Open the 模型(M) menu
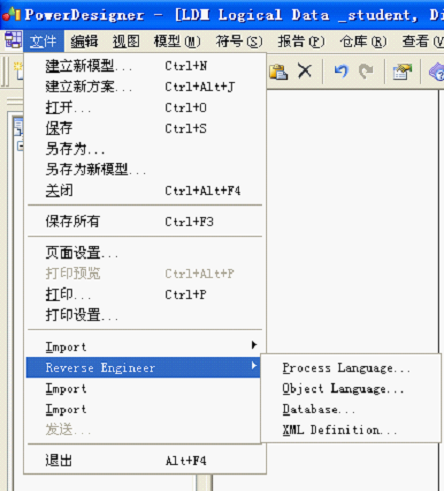 click(x=177, y=41)
